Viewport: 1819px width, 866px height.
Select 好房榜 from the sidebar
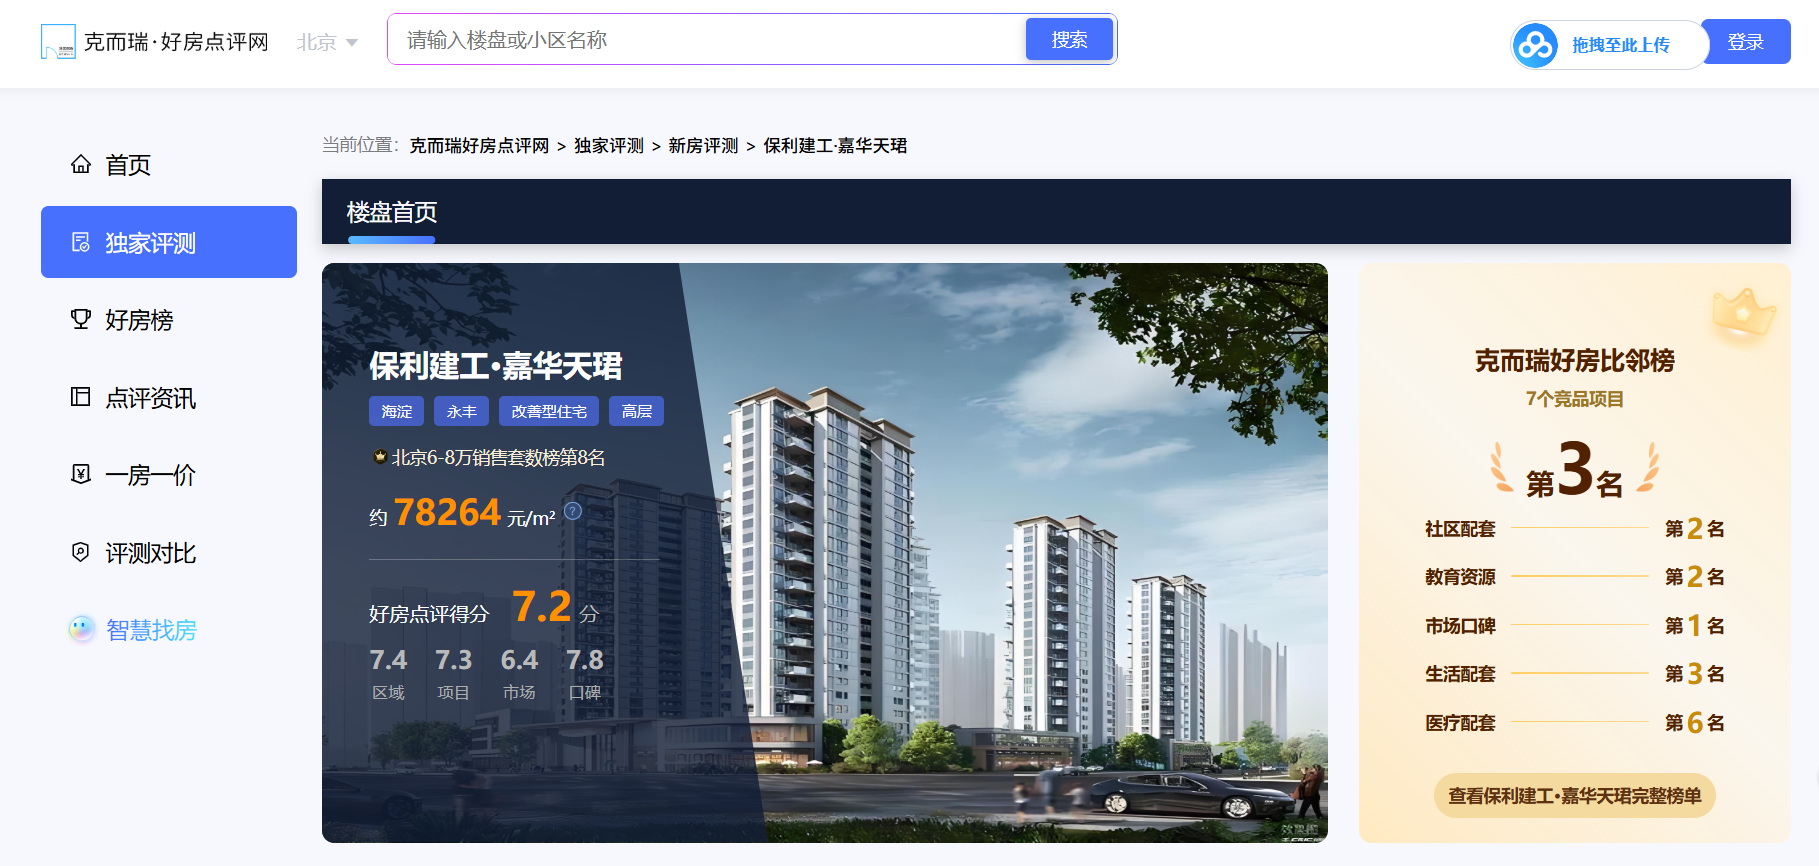point(169,320)
